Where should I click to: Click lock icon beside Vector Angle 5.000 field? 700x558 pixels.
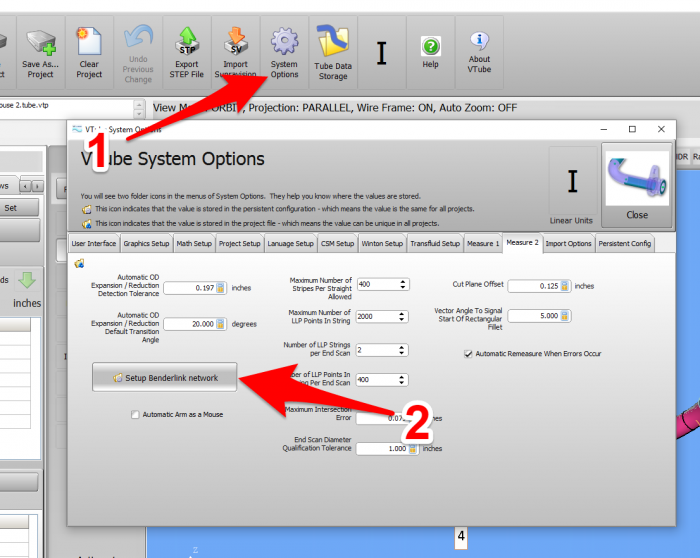565,316
